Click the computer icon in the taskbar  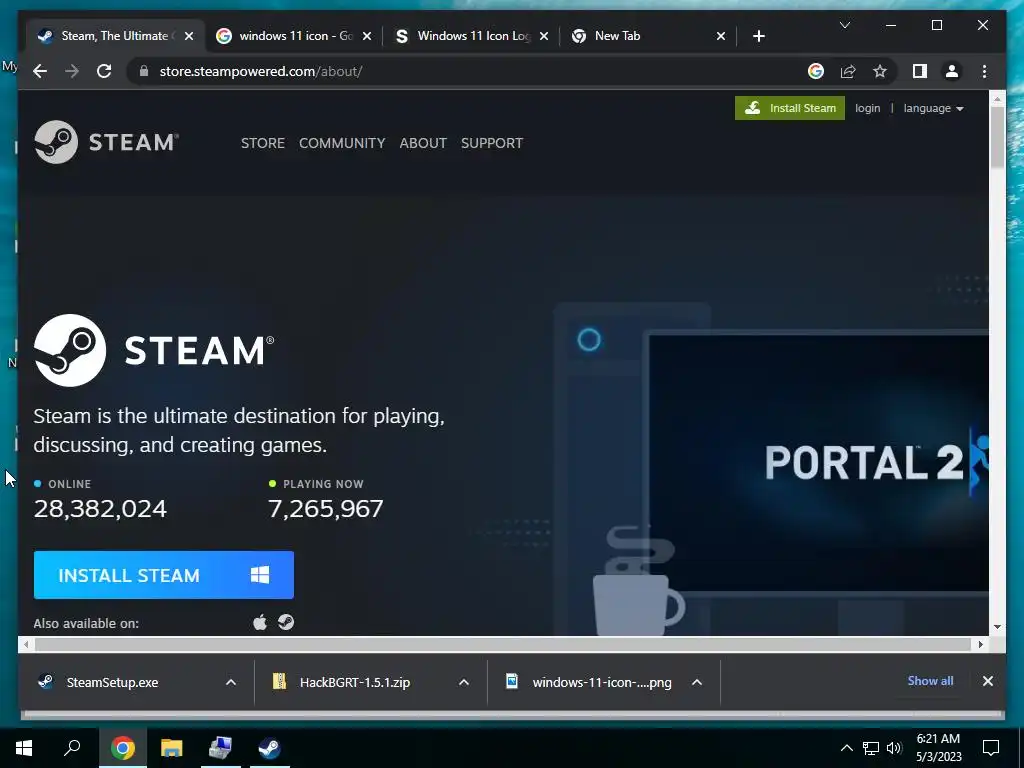click(x=220, y=748)
